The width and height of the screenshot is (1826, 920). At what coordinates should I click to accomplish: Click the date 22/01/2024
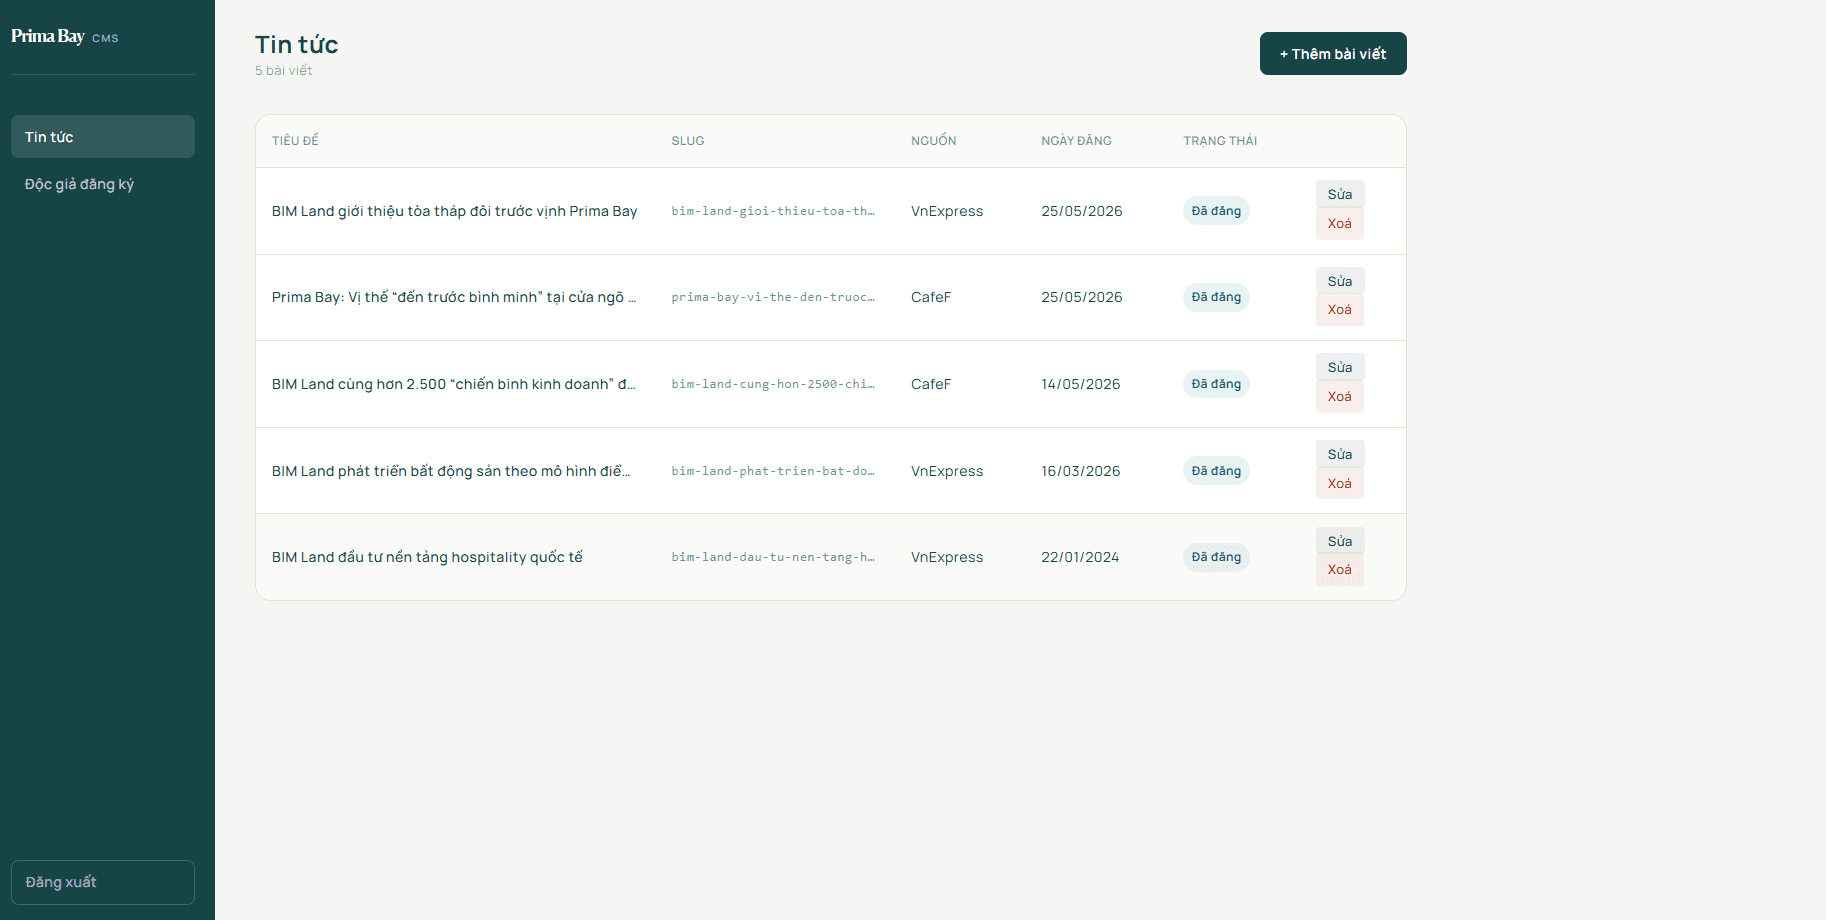(x=1080, y=557)
